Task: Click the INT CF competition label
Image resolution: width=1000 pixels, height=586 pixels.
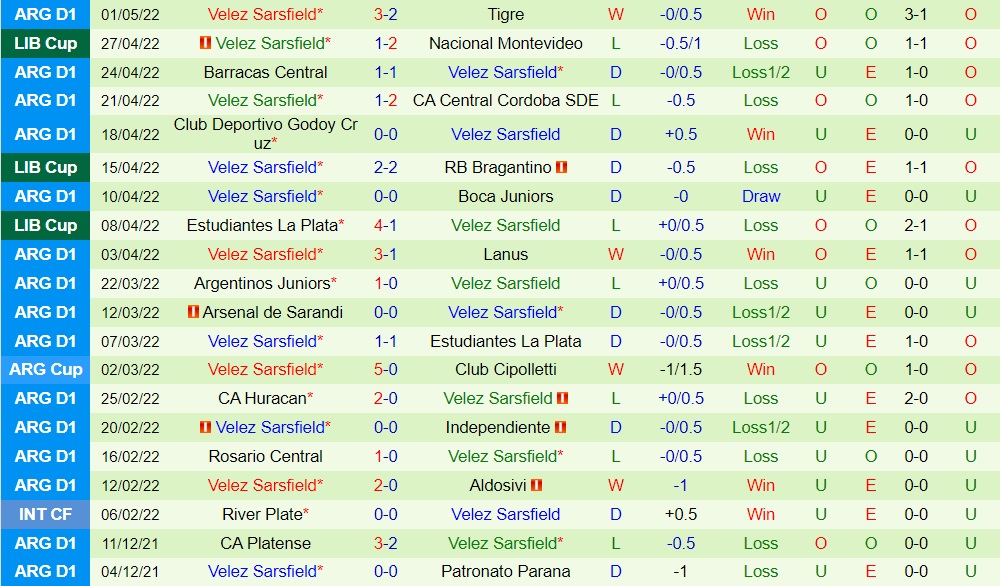Action: (46, 514)
